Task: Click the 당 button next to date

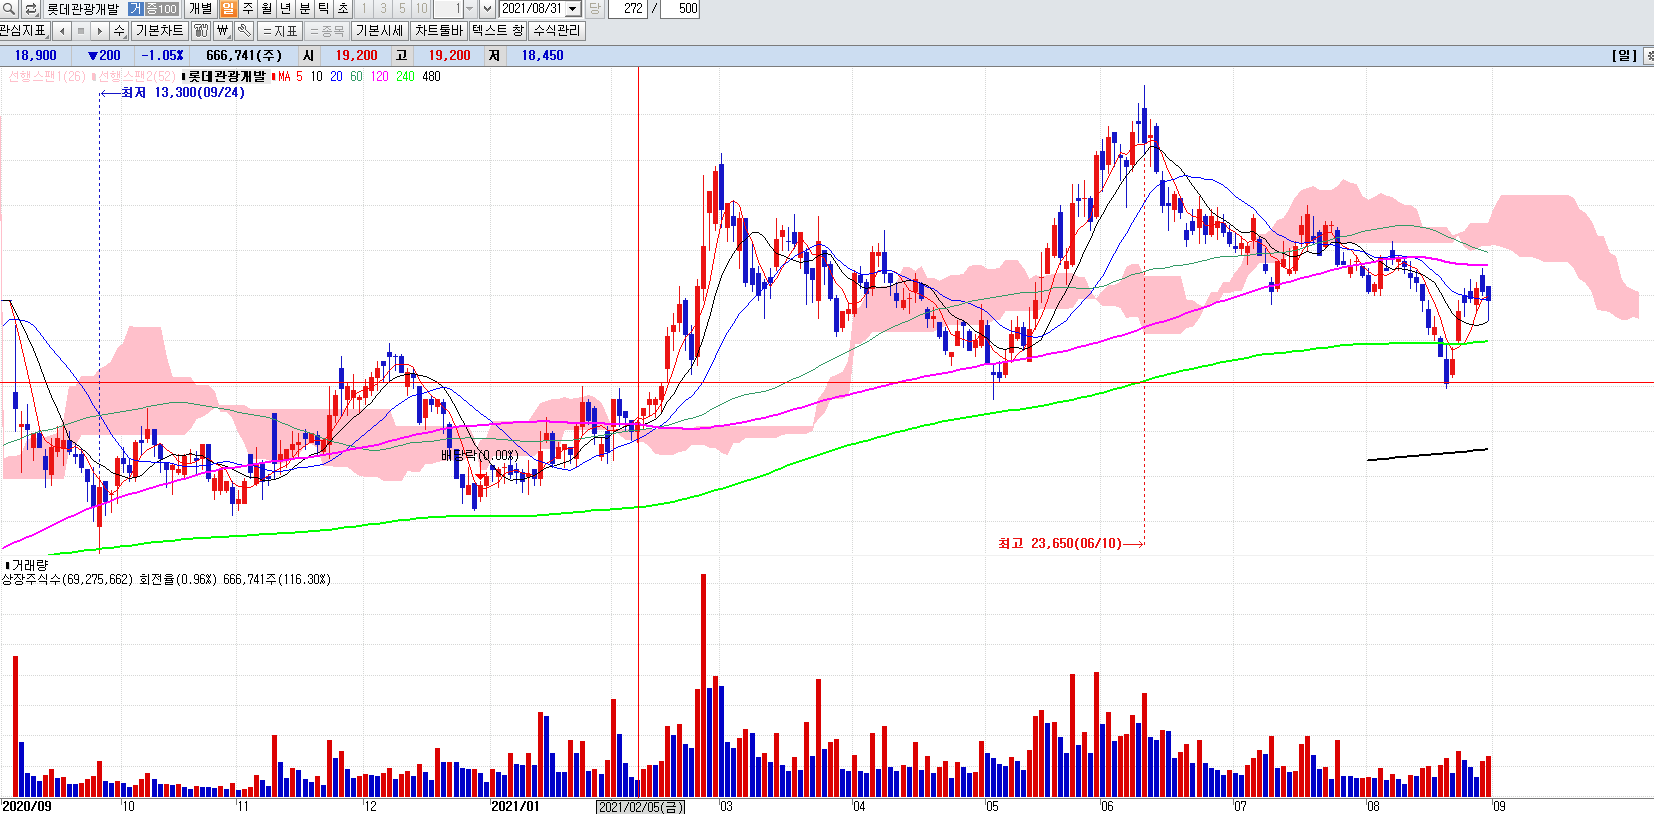Action: (594, 9)
